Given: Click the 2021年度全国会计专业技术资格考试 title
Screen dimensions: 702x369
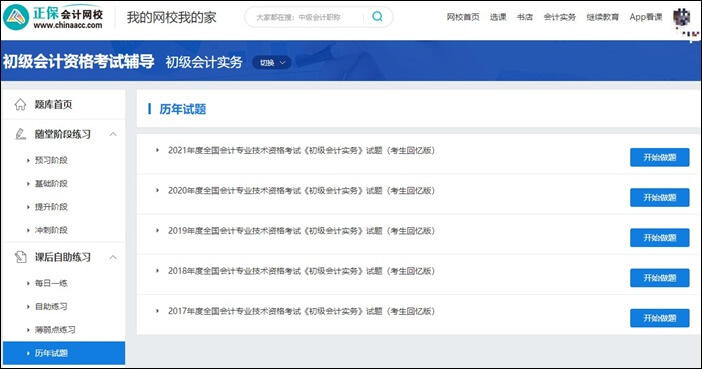Looking at the screenshot, I should coord(301,150).
